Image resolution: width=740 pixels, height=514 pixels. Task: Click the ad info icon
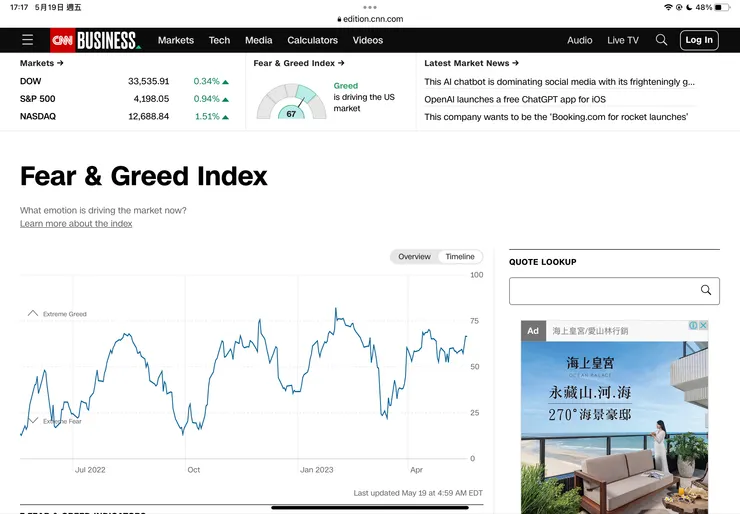click(693, 325)
